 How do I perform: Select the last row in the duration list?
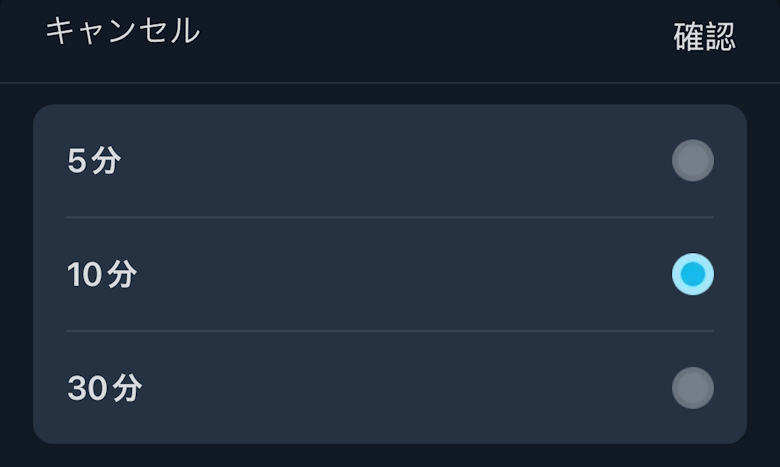tap(390, 389)
